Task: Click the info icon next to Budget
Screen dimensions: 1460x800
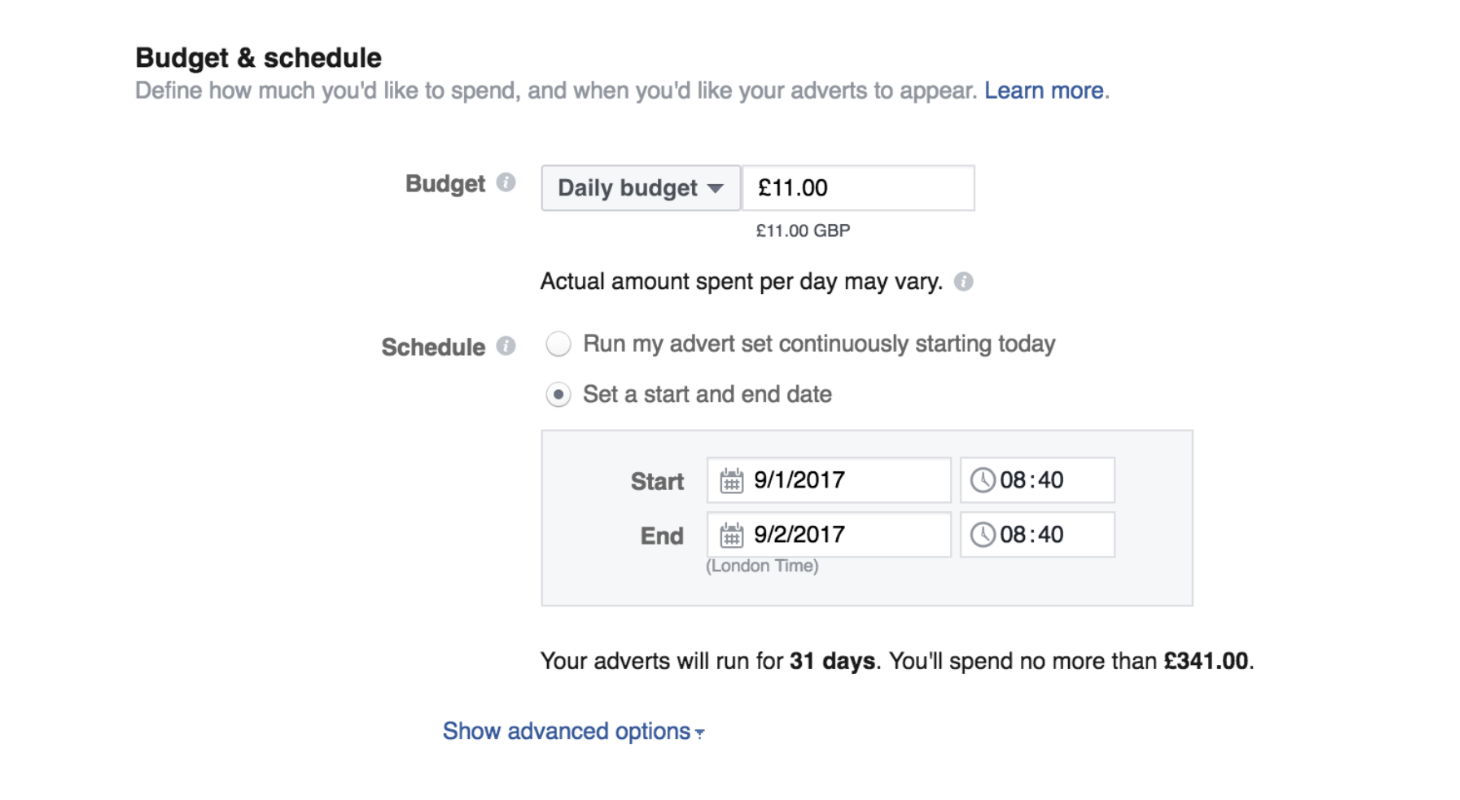Action: click(x=506, y=183)
